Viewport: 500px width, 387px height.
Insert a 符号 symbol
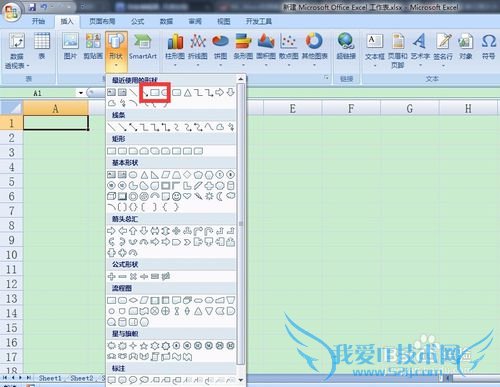(488, 46)
